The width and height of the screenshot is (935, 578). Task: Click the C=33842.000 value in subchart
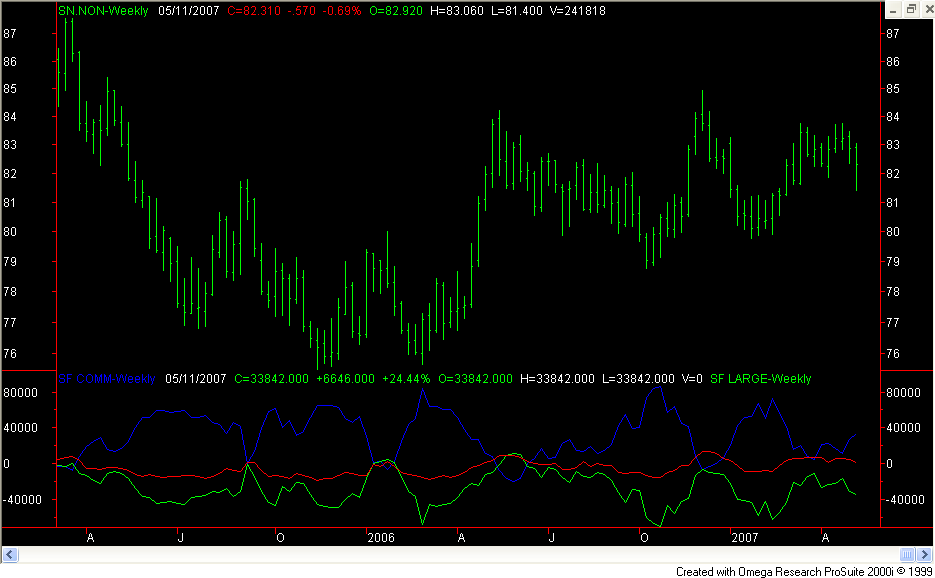[x=271, y=379]
